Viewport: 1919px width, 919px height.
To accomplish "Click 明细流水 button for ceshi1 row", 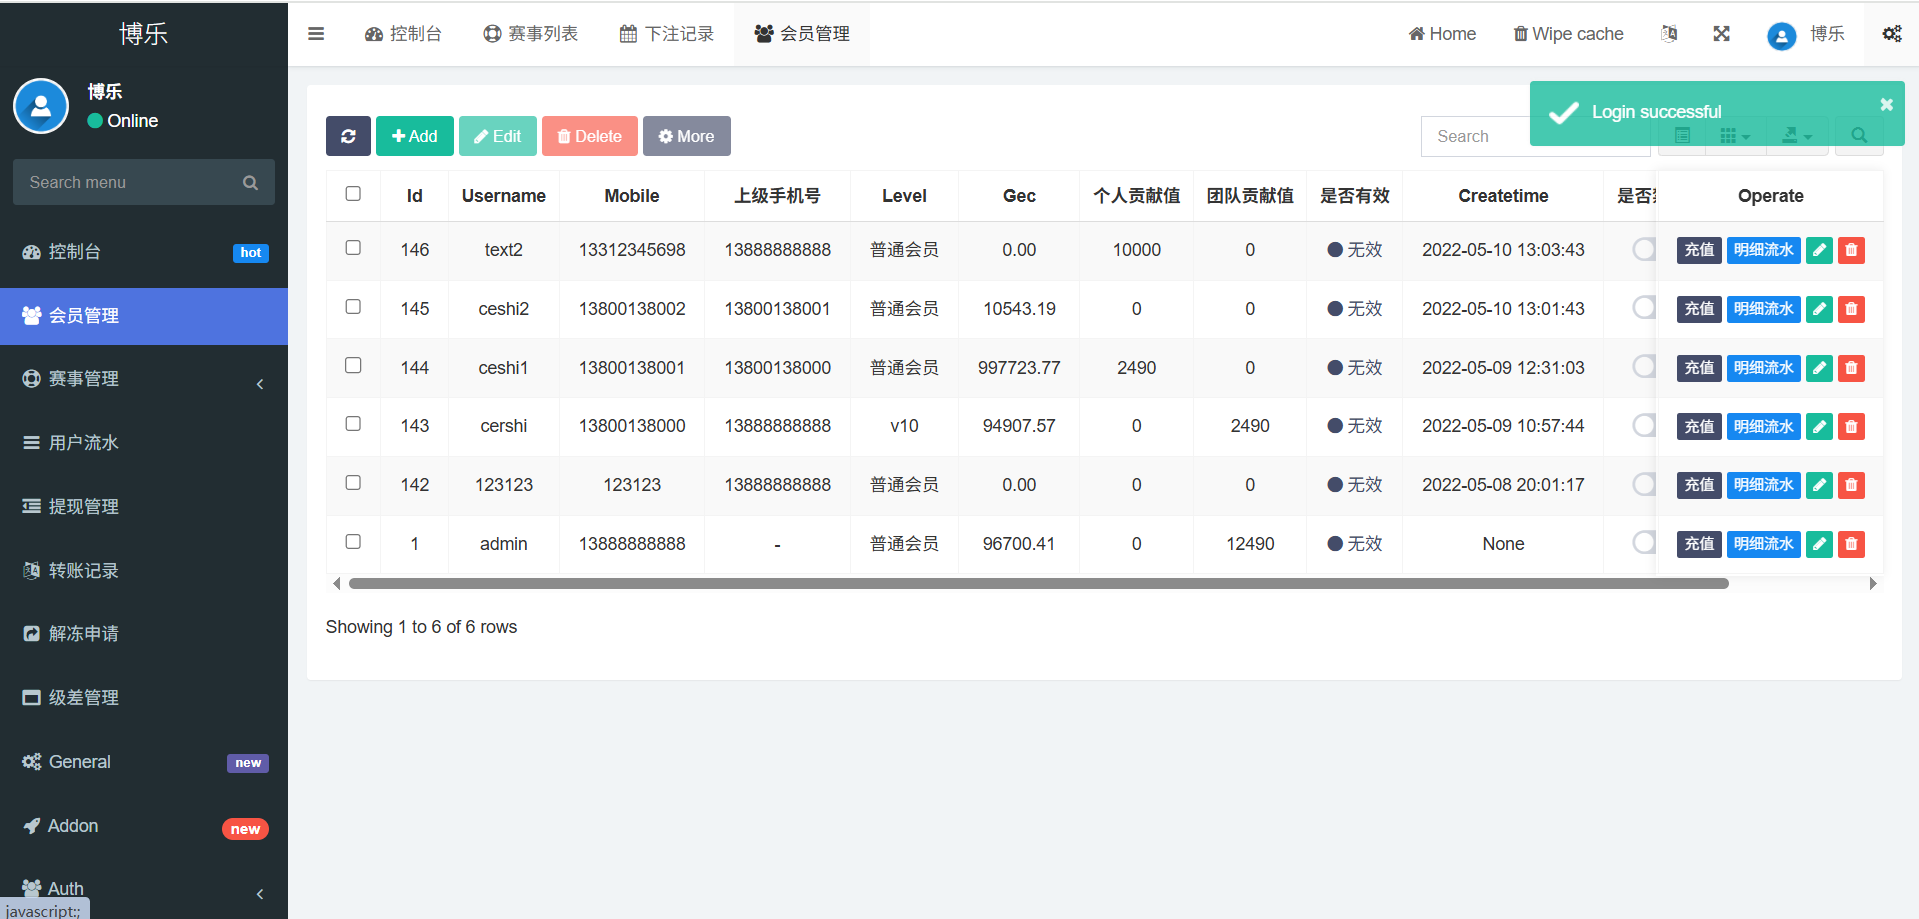I will (x=1763, y=368).
